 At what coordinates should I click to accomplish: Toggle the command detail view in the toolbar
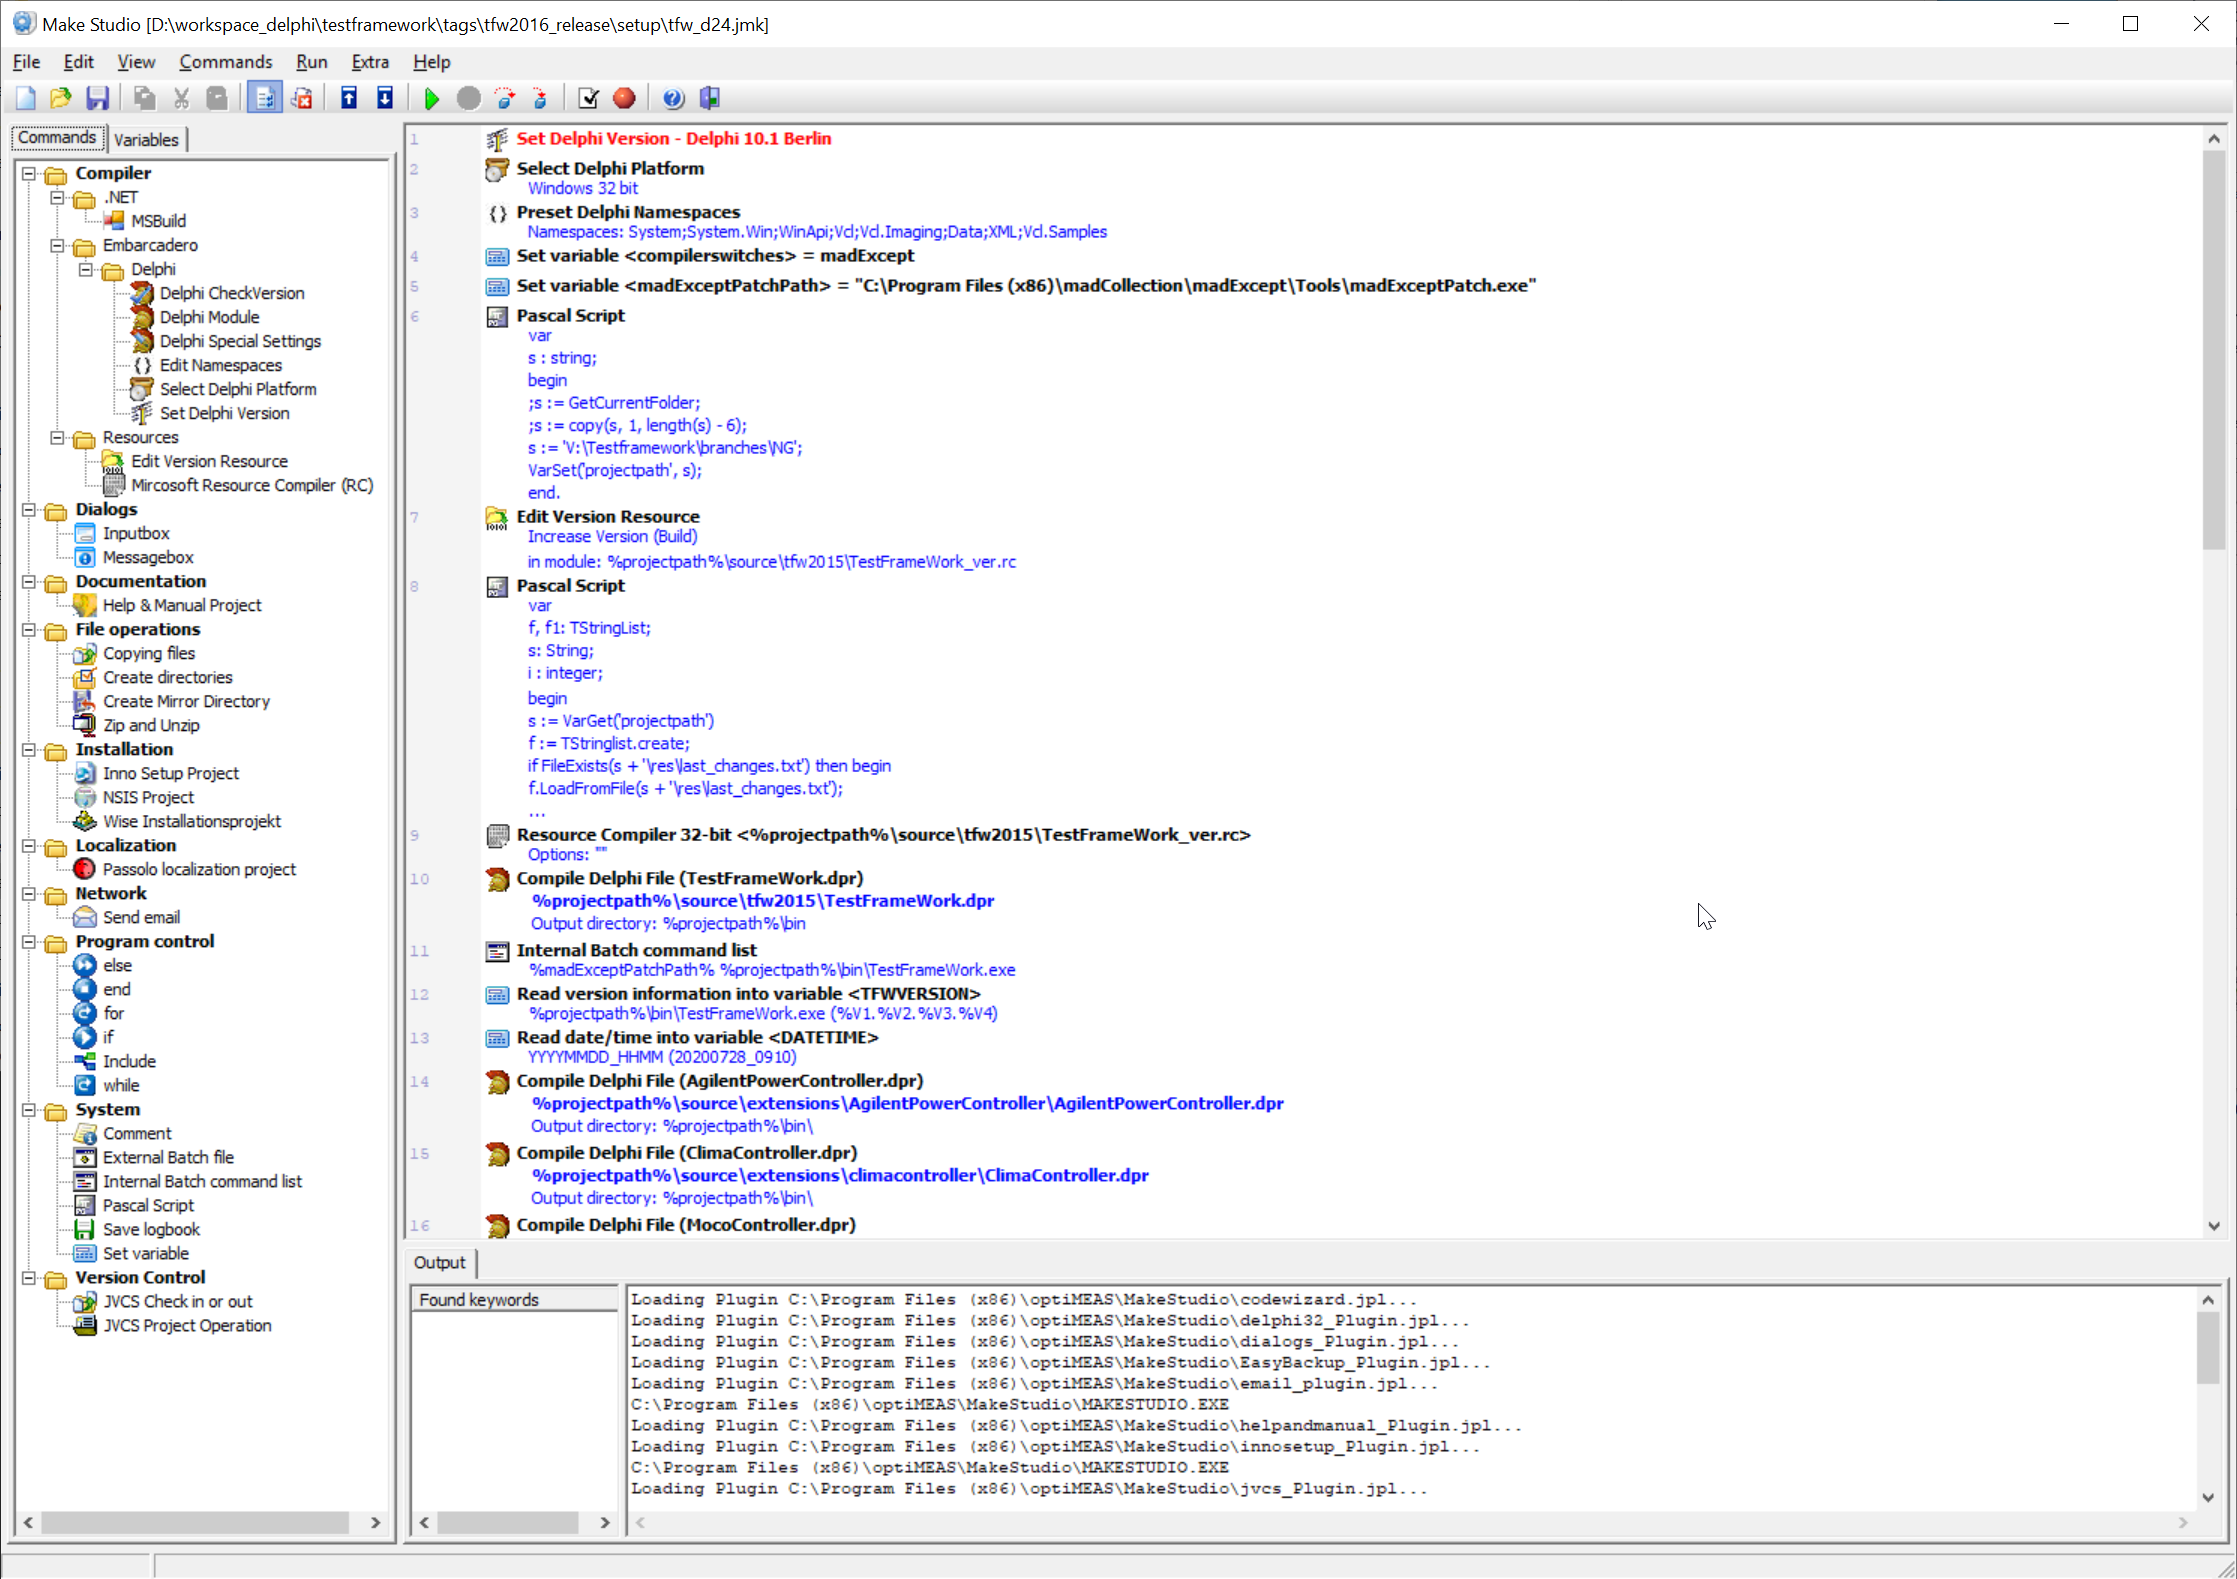coord(263,97)
